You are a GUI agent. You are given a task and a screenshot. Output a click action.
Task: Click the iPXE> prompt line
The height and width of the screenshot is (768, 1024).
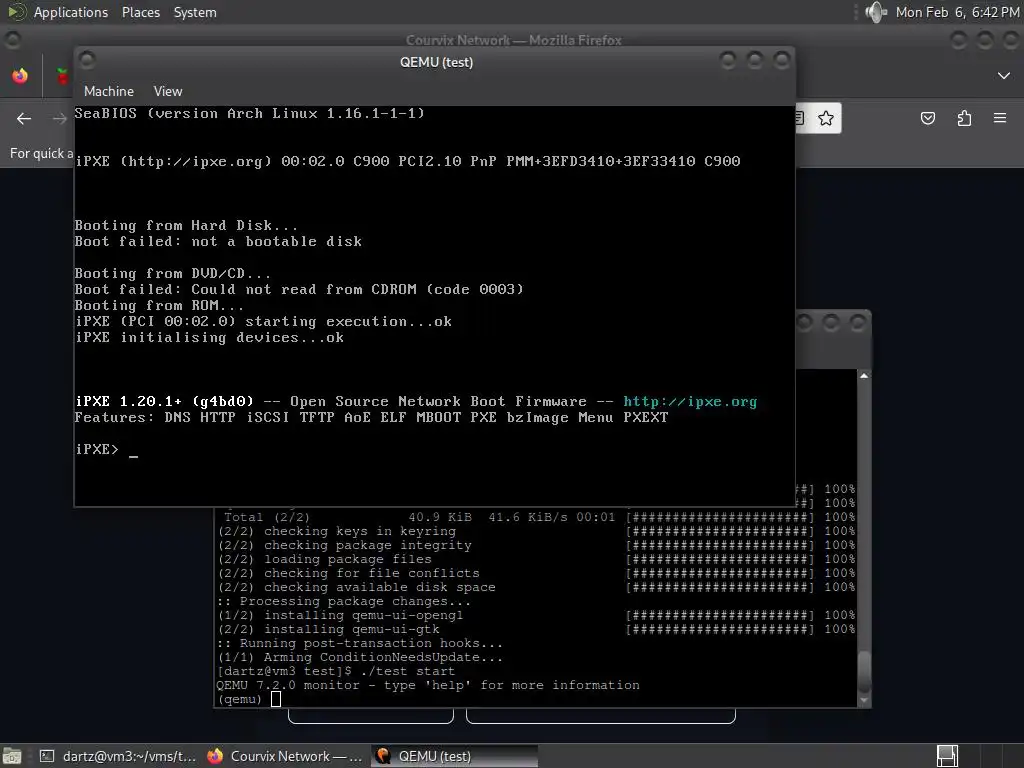tap(106, 449)
